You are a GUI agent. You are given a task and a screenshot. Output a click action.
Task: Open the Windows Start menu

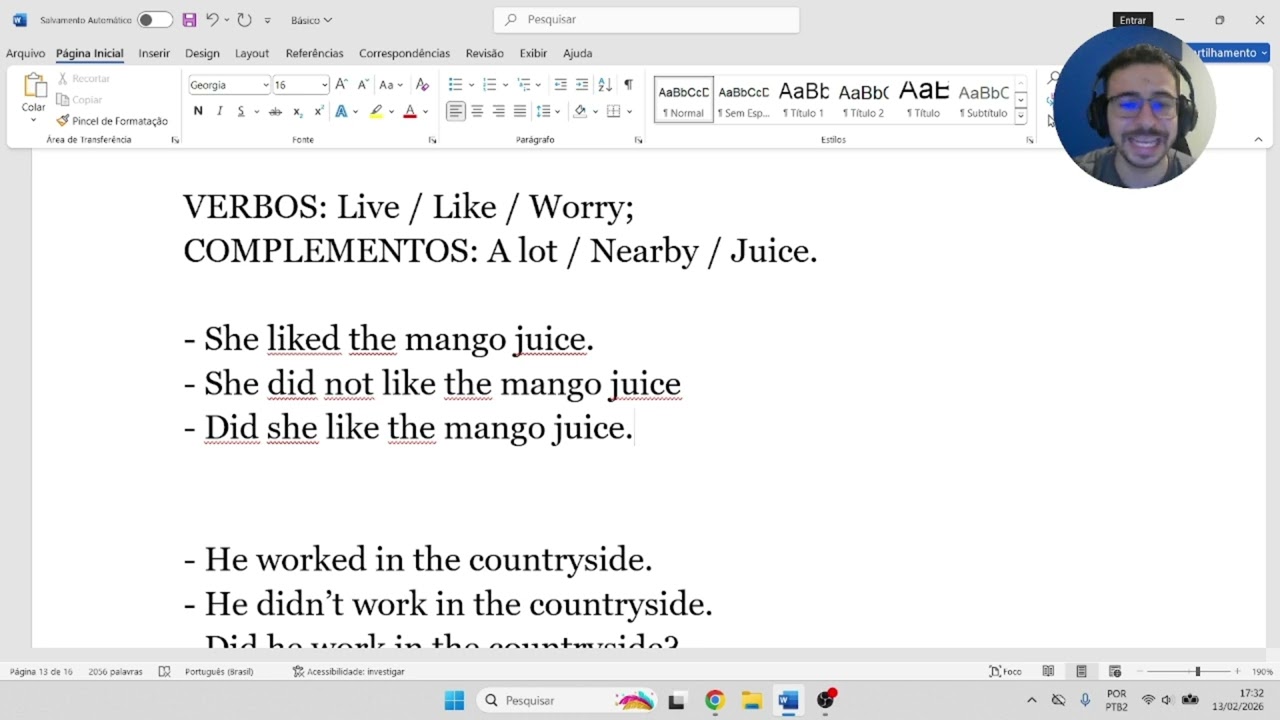pos(454,700)
